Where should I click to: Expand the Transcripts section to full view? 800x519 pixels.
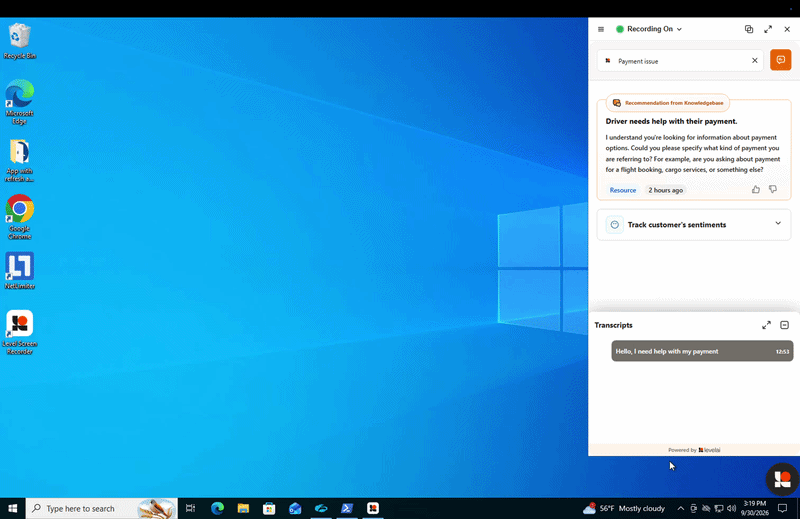tap(766, 325)
